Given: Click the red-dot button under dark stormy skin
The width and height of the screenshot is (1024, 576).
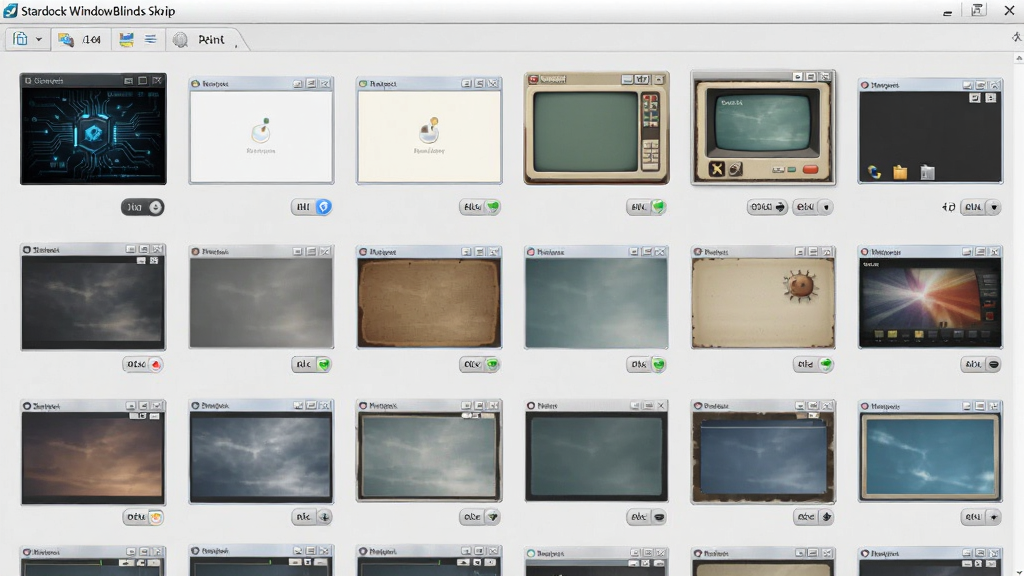Looking at the screenshot, I should coord(143,364).
